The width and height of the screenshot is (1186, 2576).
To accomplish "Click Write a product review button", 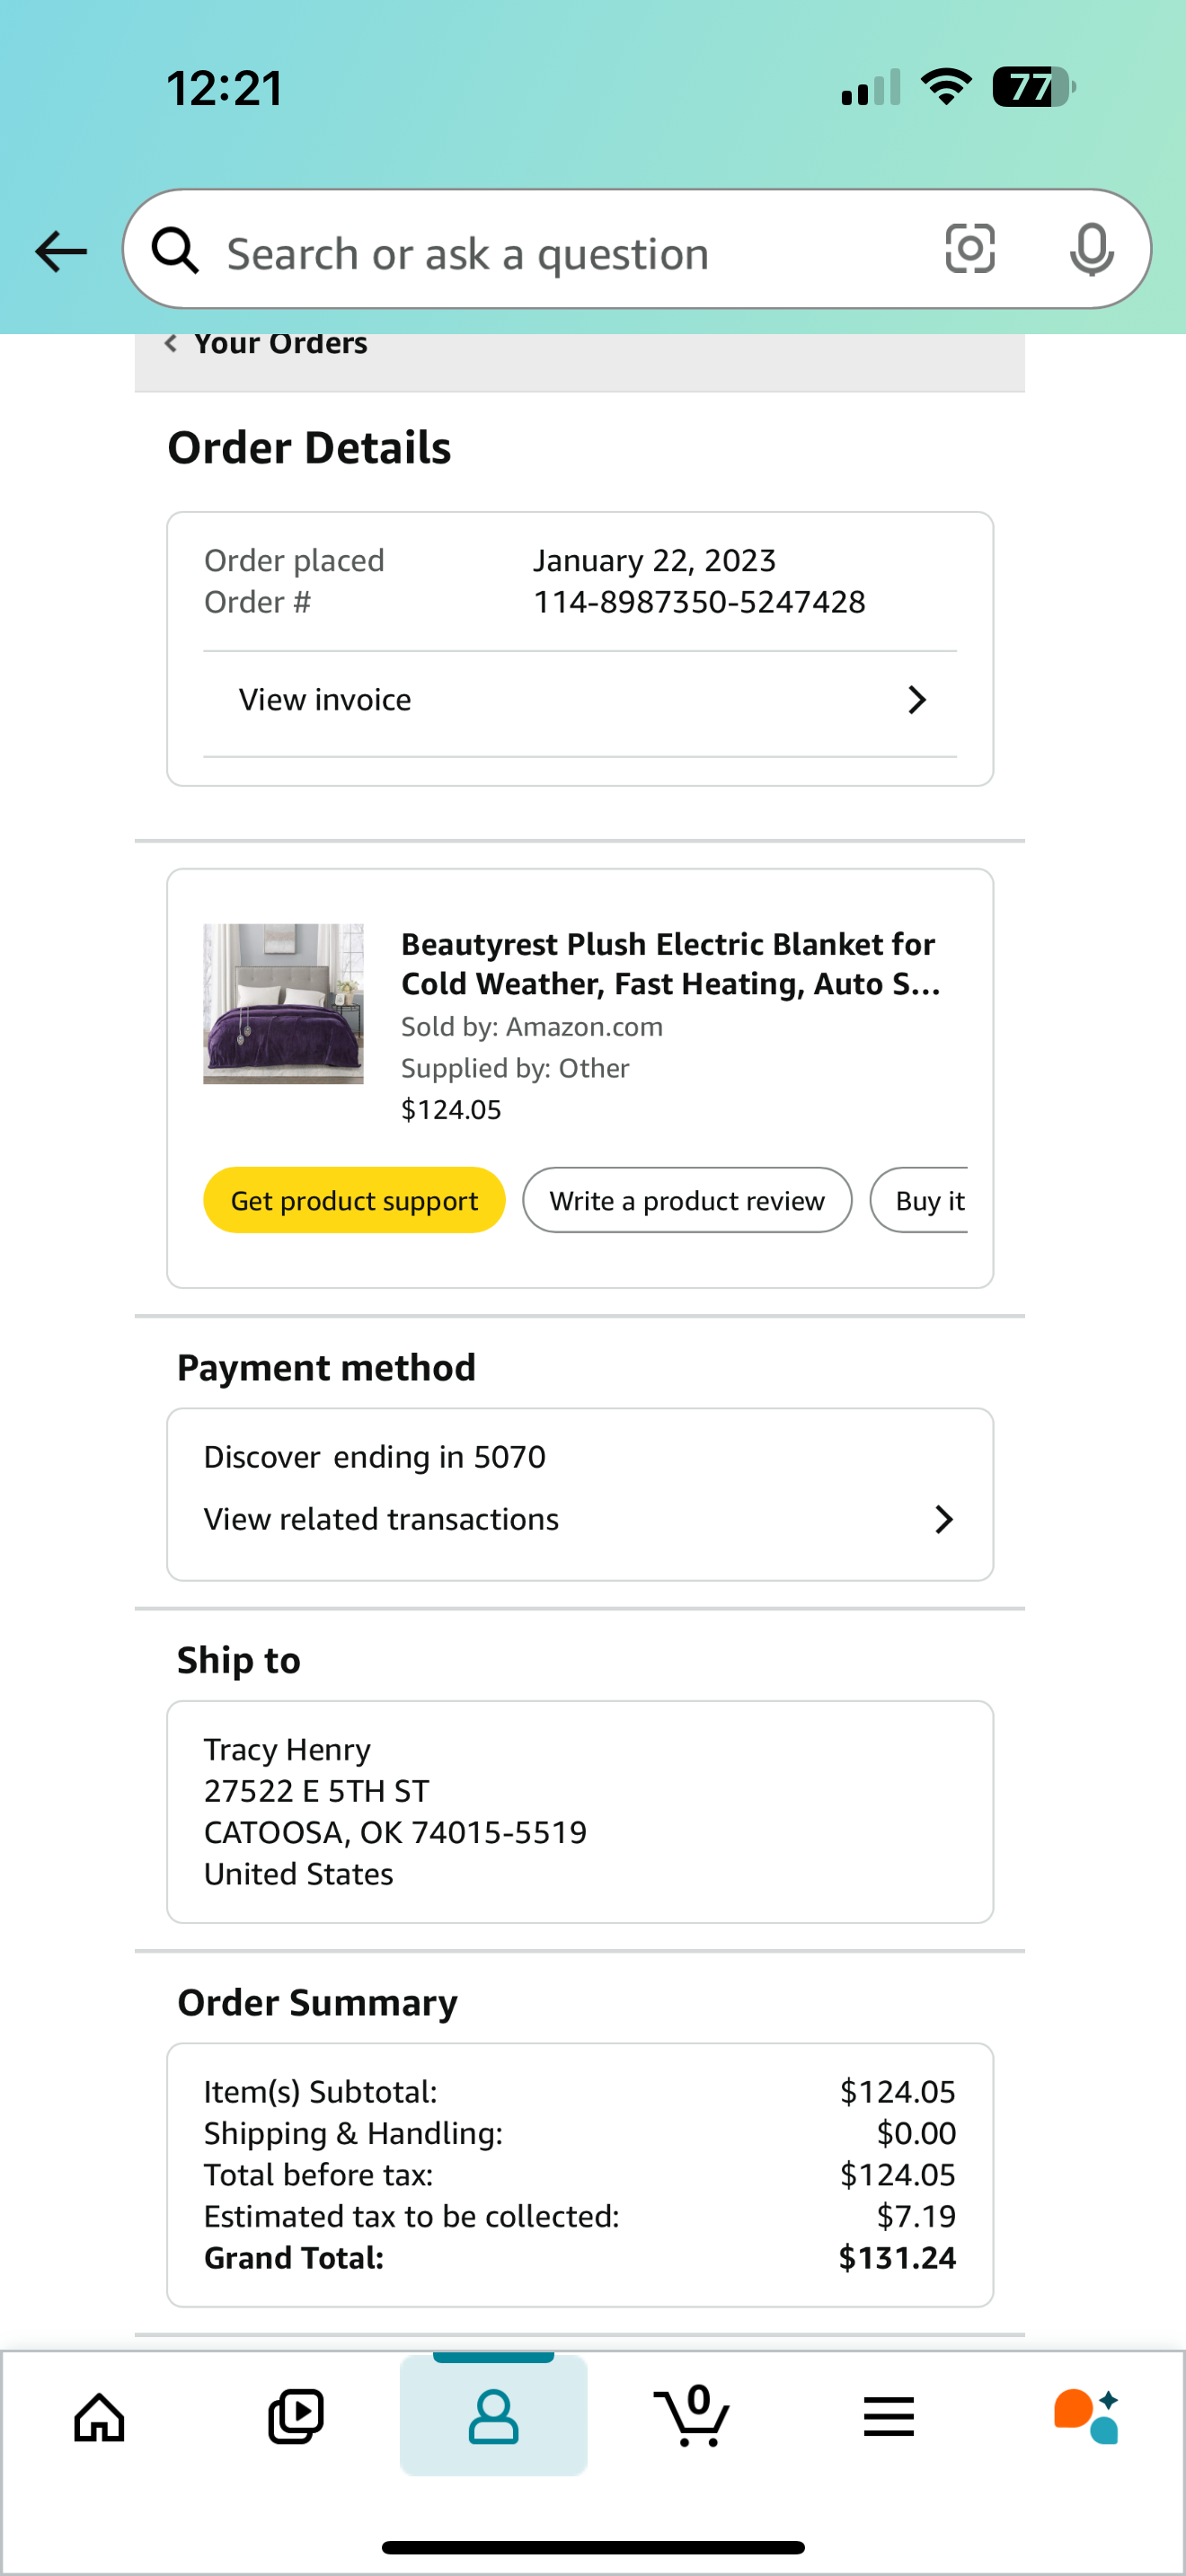I will [687, 1200].
